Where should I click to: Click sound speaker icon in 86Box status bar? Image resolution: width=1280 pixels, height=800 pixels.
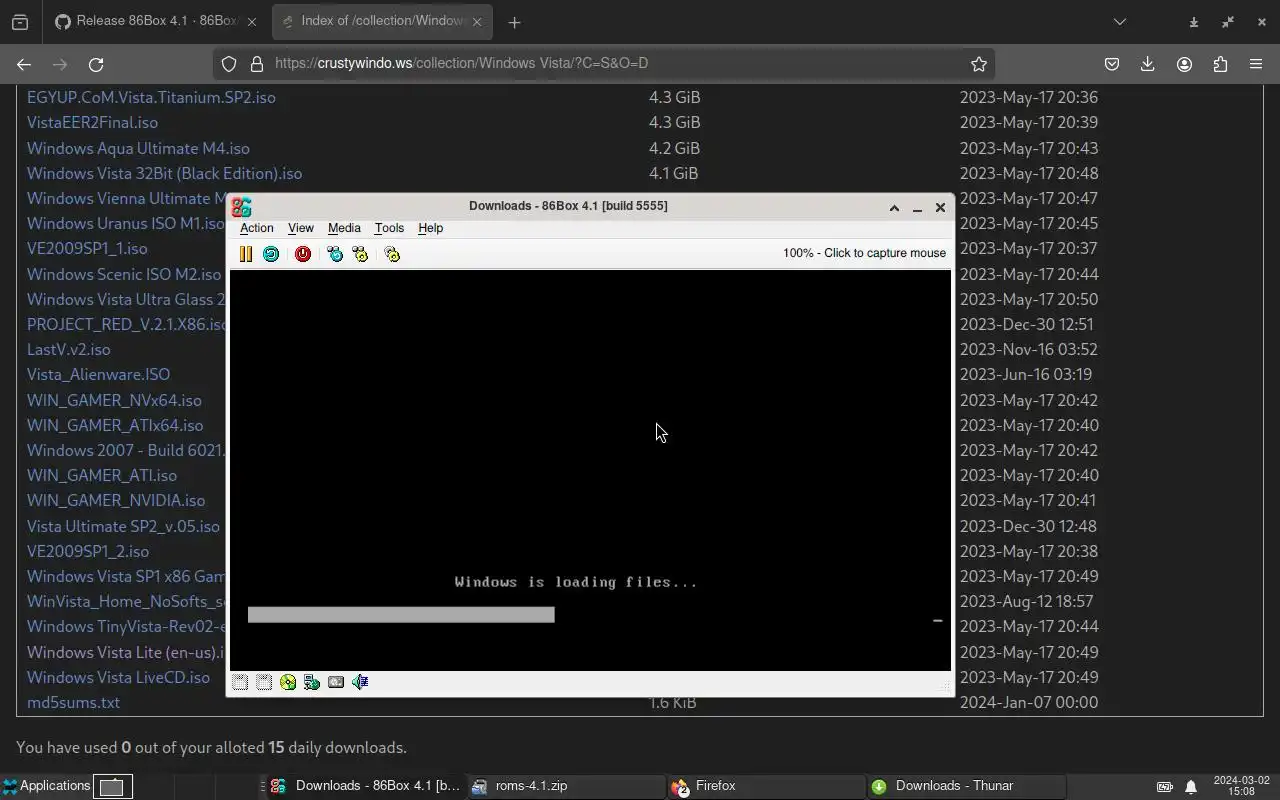(360, 682)
